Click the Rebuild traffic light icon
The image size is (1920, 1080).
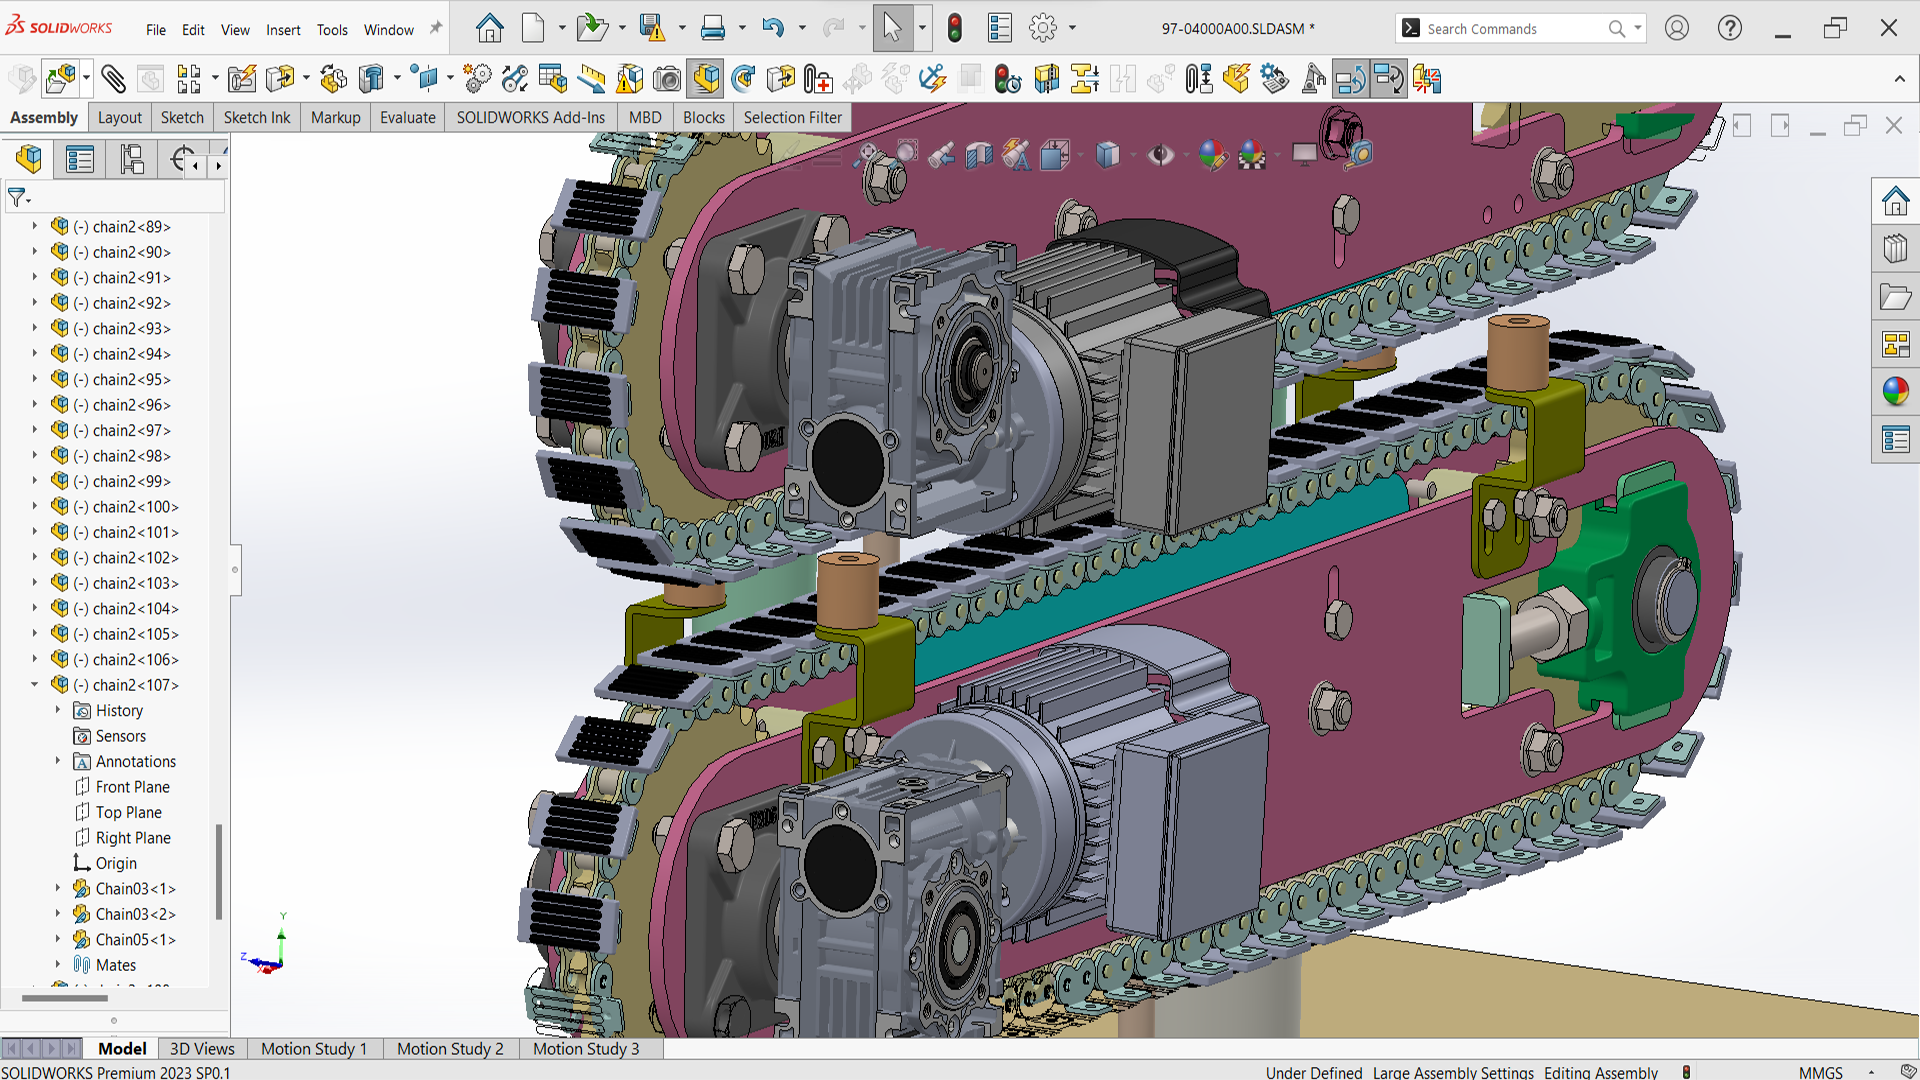955,28
